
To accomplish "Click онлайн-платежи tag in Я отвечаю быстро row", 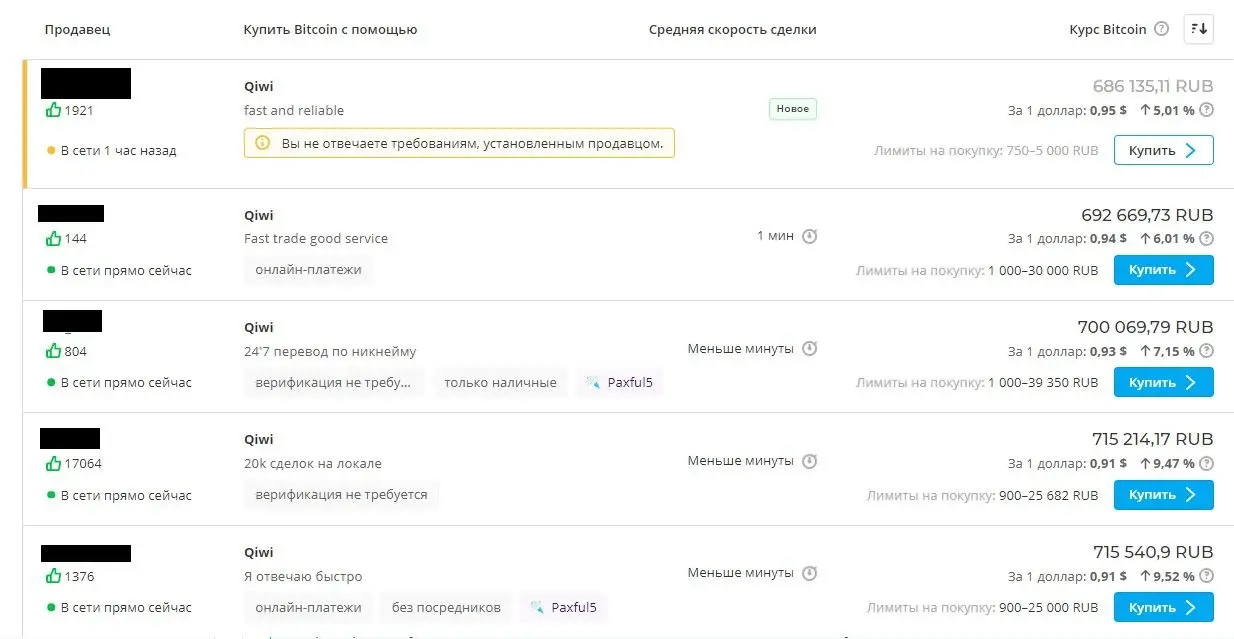I will click(x=308, y=607).
